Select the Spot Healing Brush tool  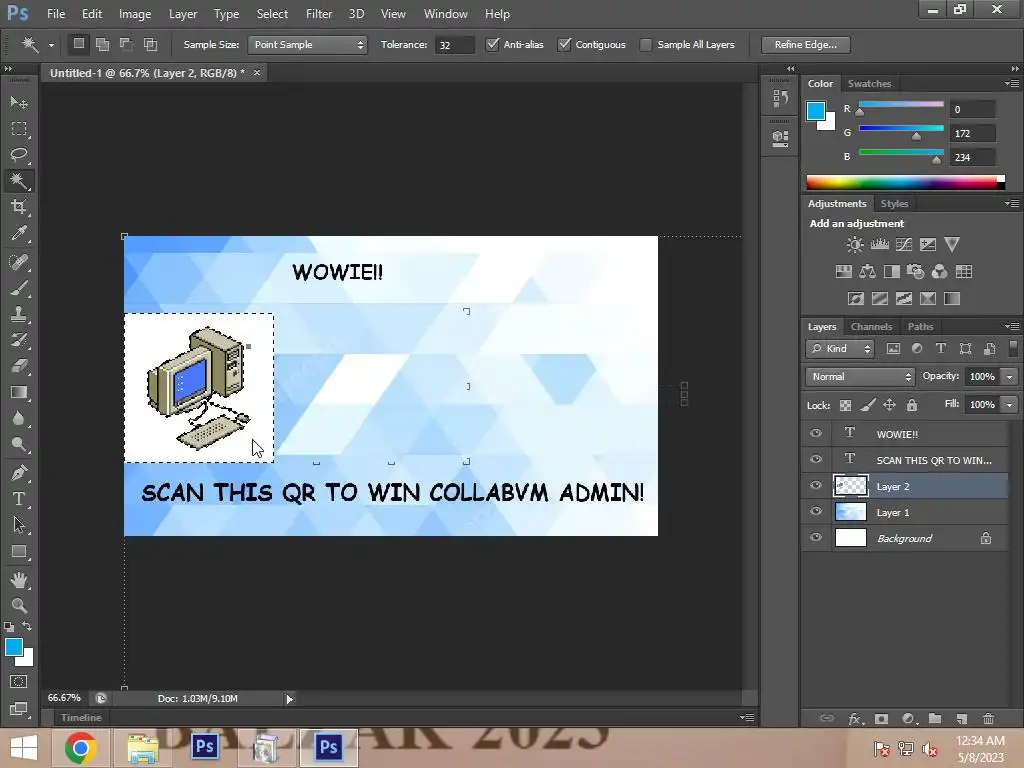(x=19, y=262)
